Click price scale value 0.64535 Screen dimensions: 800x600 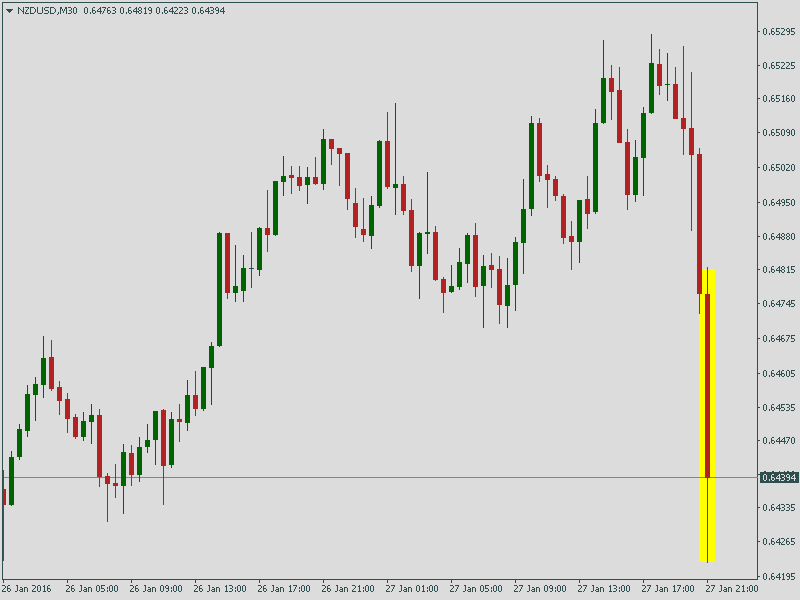(x=779, y=407)
